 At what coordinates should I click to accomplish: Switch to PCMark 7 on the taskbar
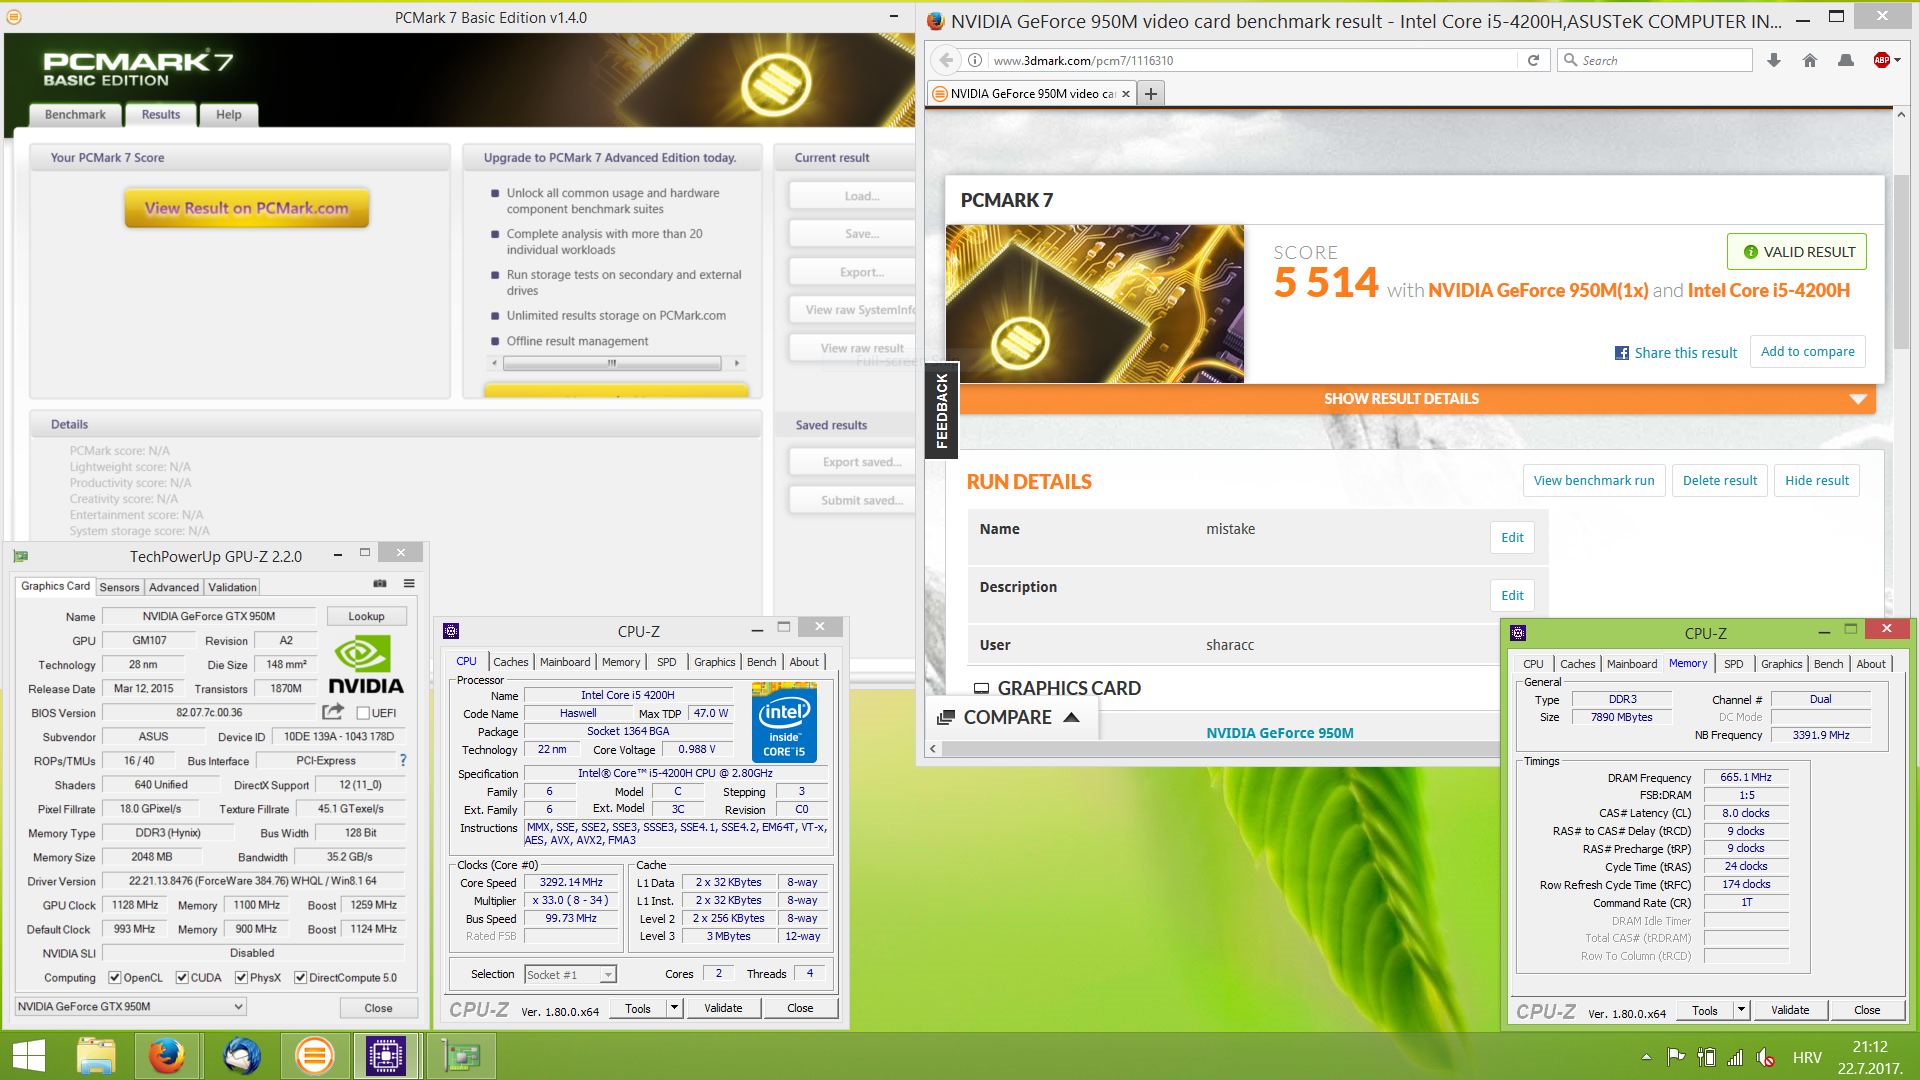pyautogui.click(x=314, y=1056)
